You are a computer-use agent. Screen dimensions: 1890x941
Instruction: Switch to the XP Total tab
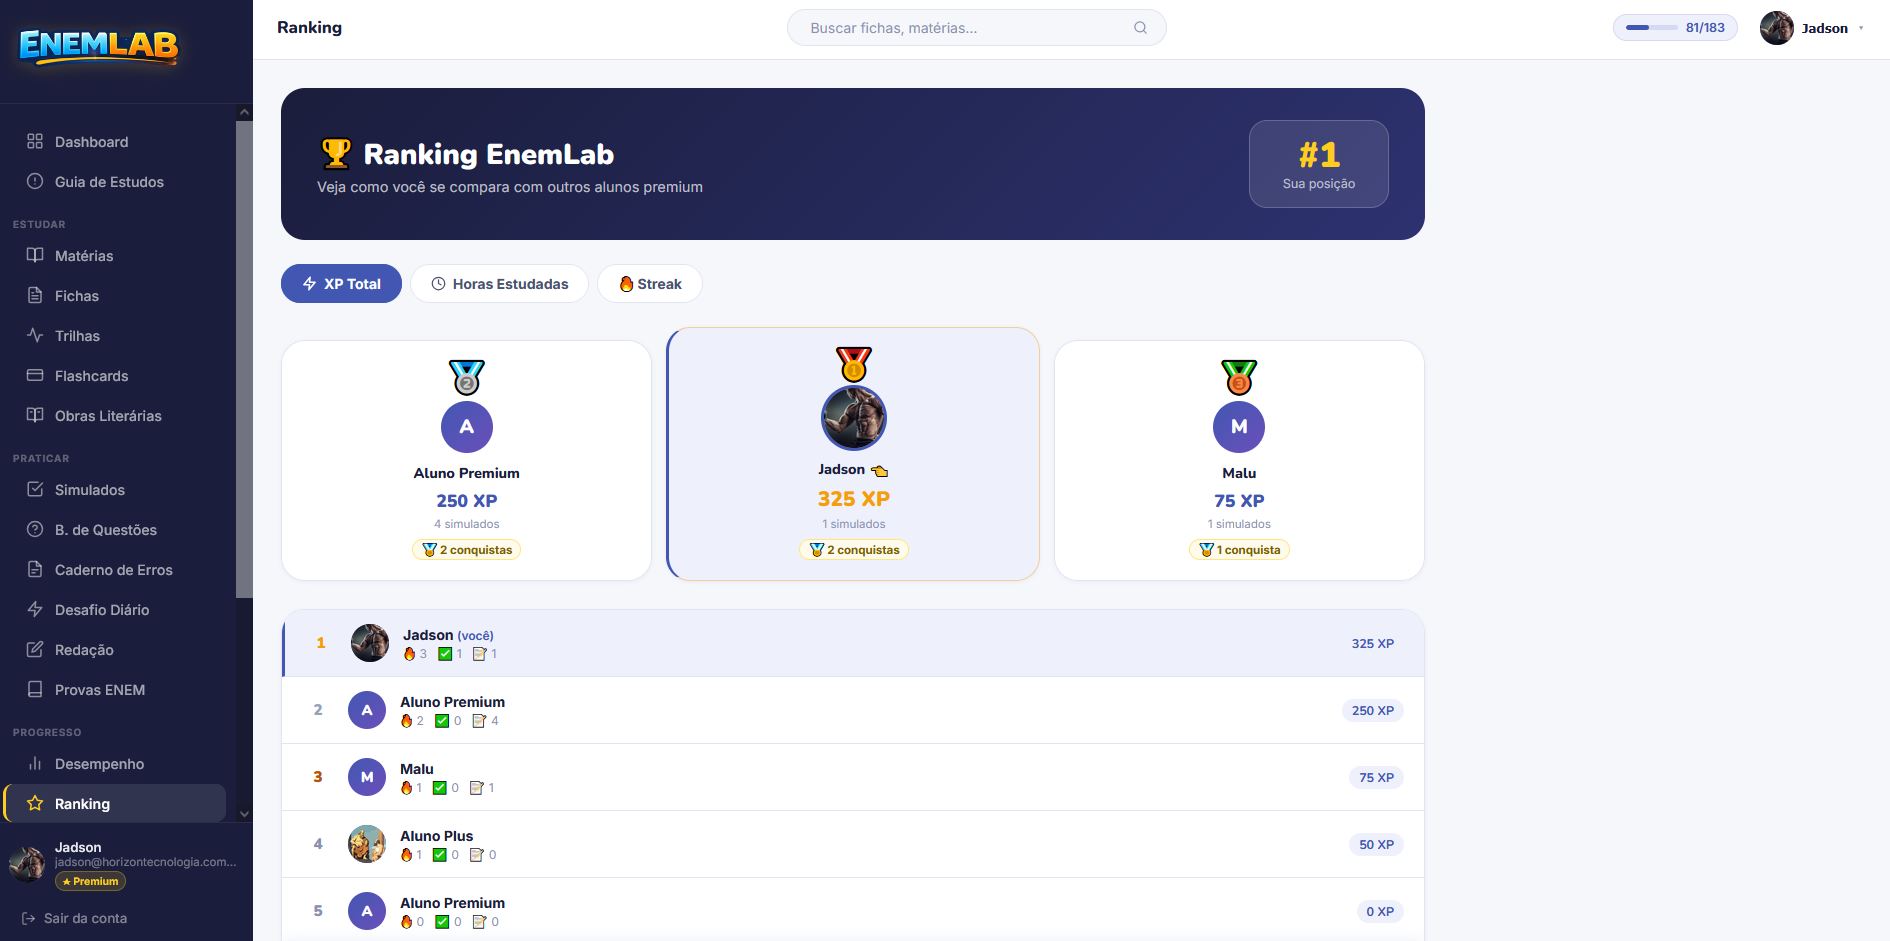pos(341,284)
